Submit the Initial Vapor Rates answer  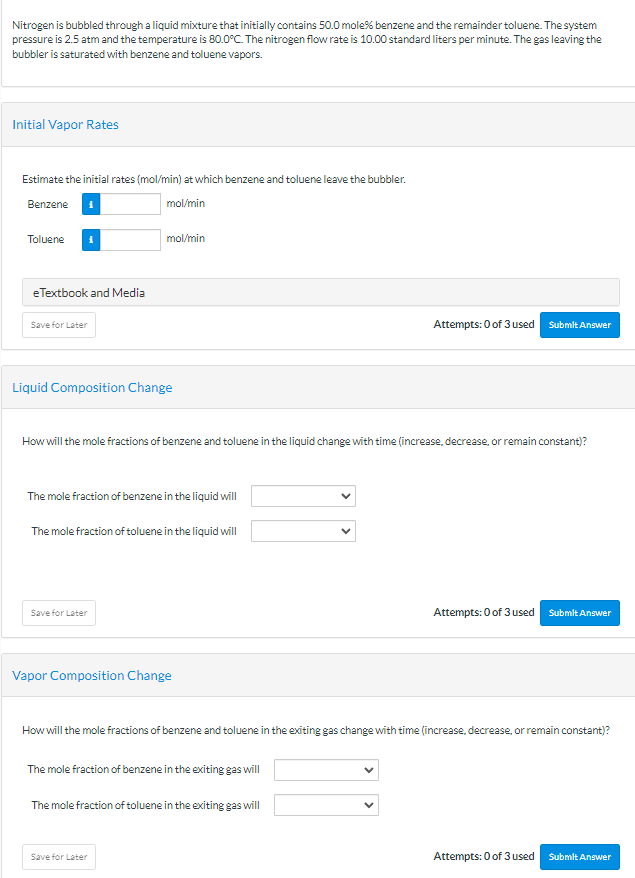[x=579, y=325]
